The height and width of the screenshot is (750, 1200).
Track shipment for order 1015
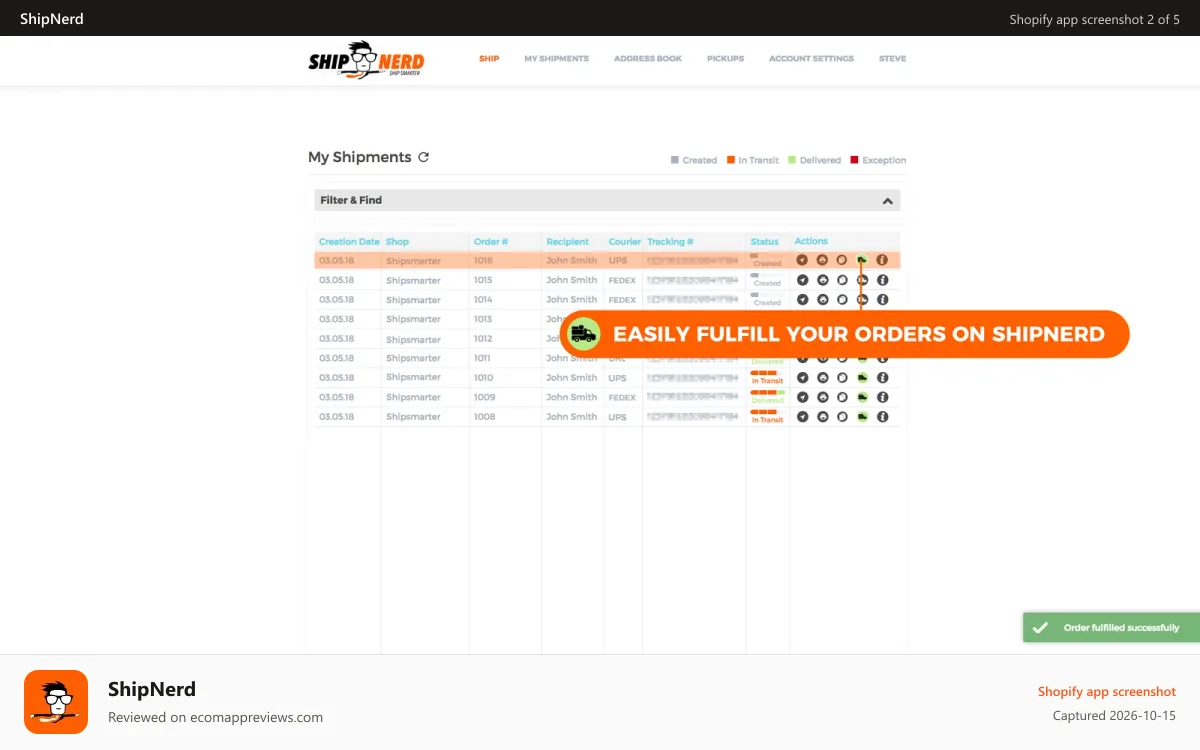(x=802, y=280)
